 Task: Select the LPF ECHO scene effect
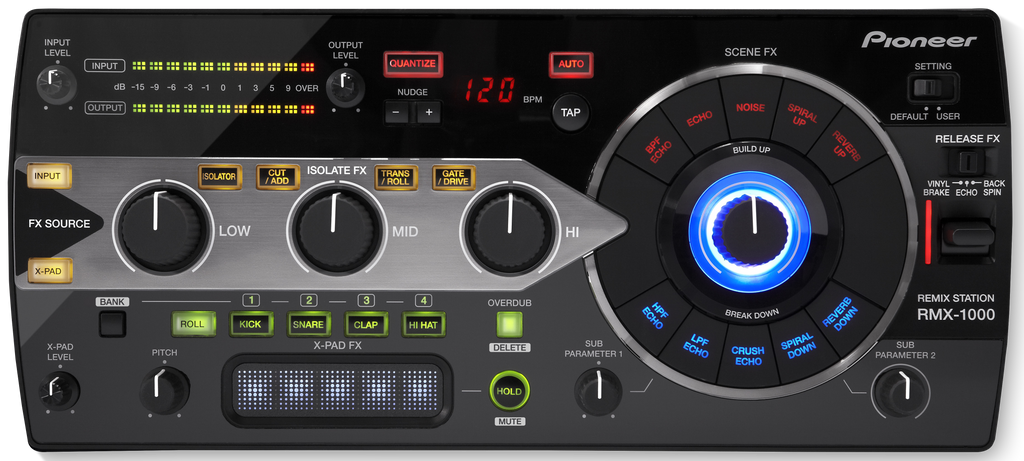[x=696, y=345]
